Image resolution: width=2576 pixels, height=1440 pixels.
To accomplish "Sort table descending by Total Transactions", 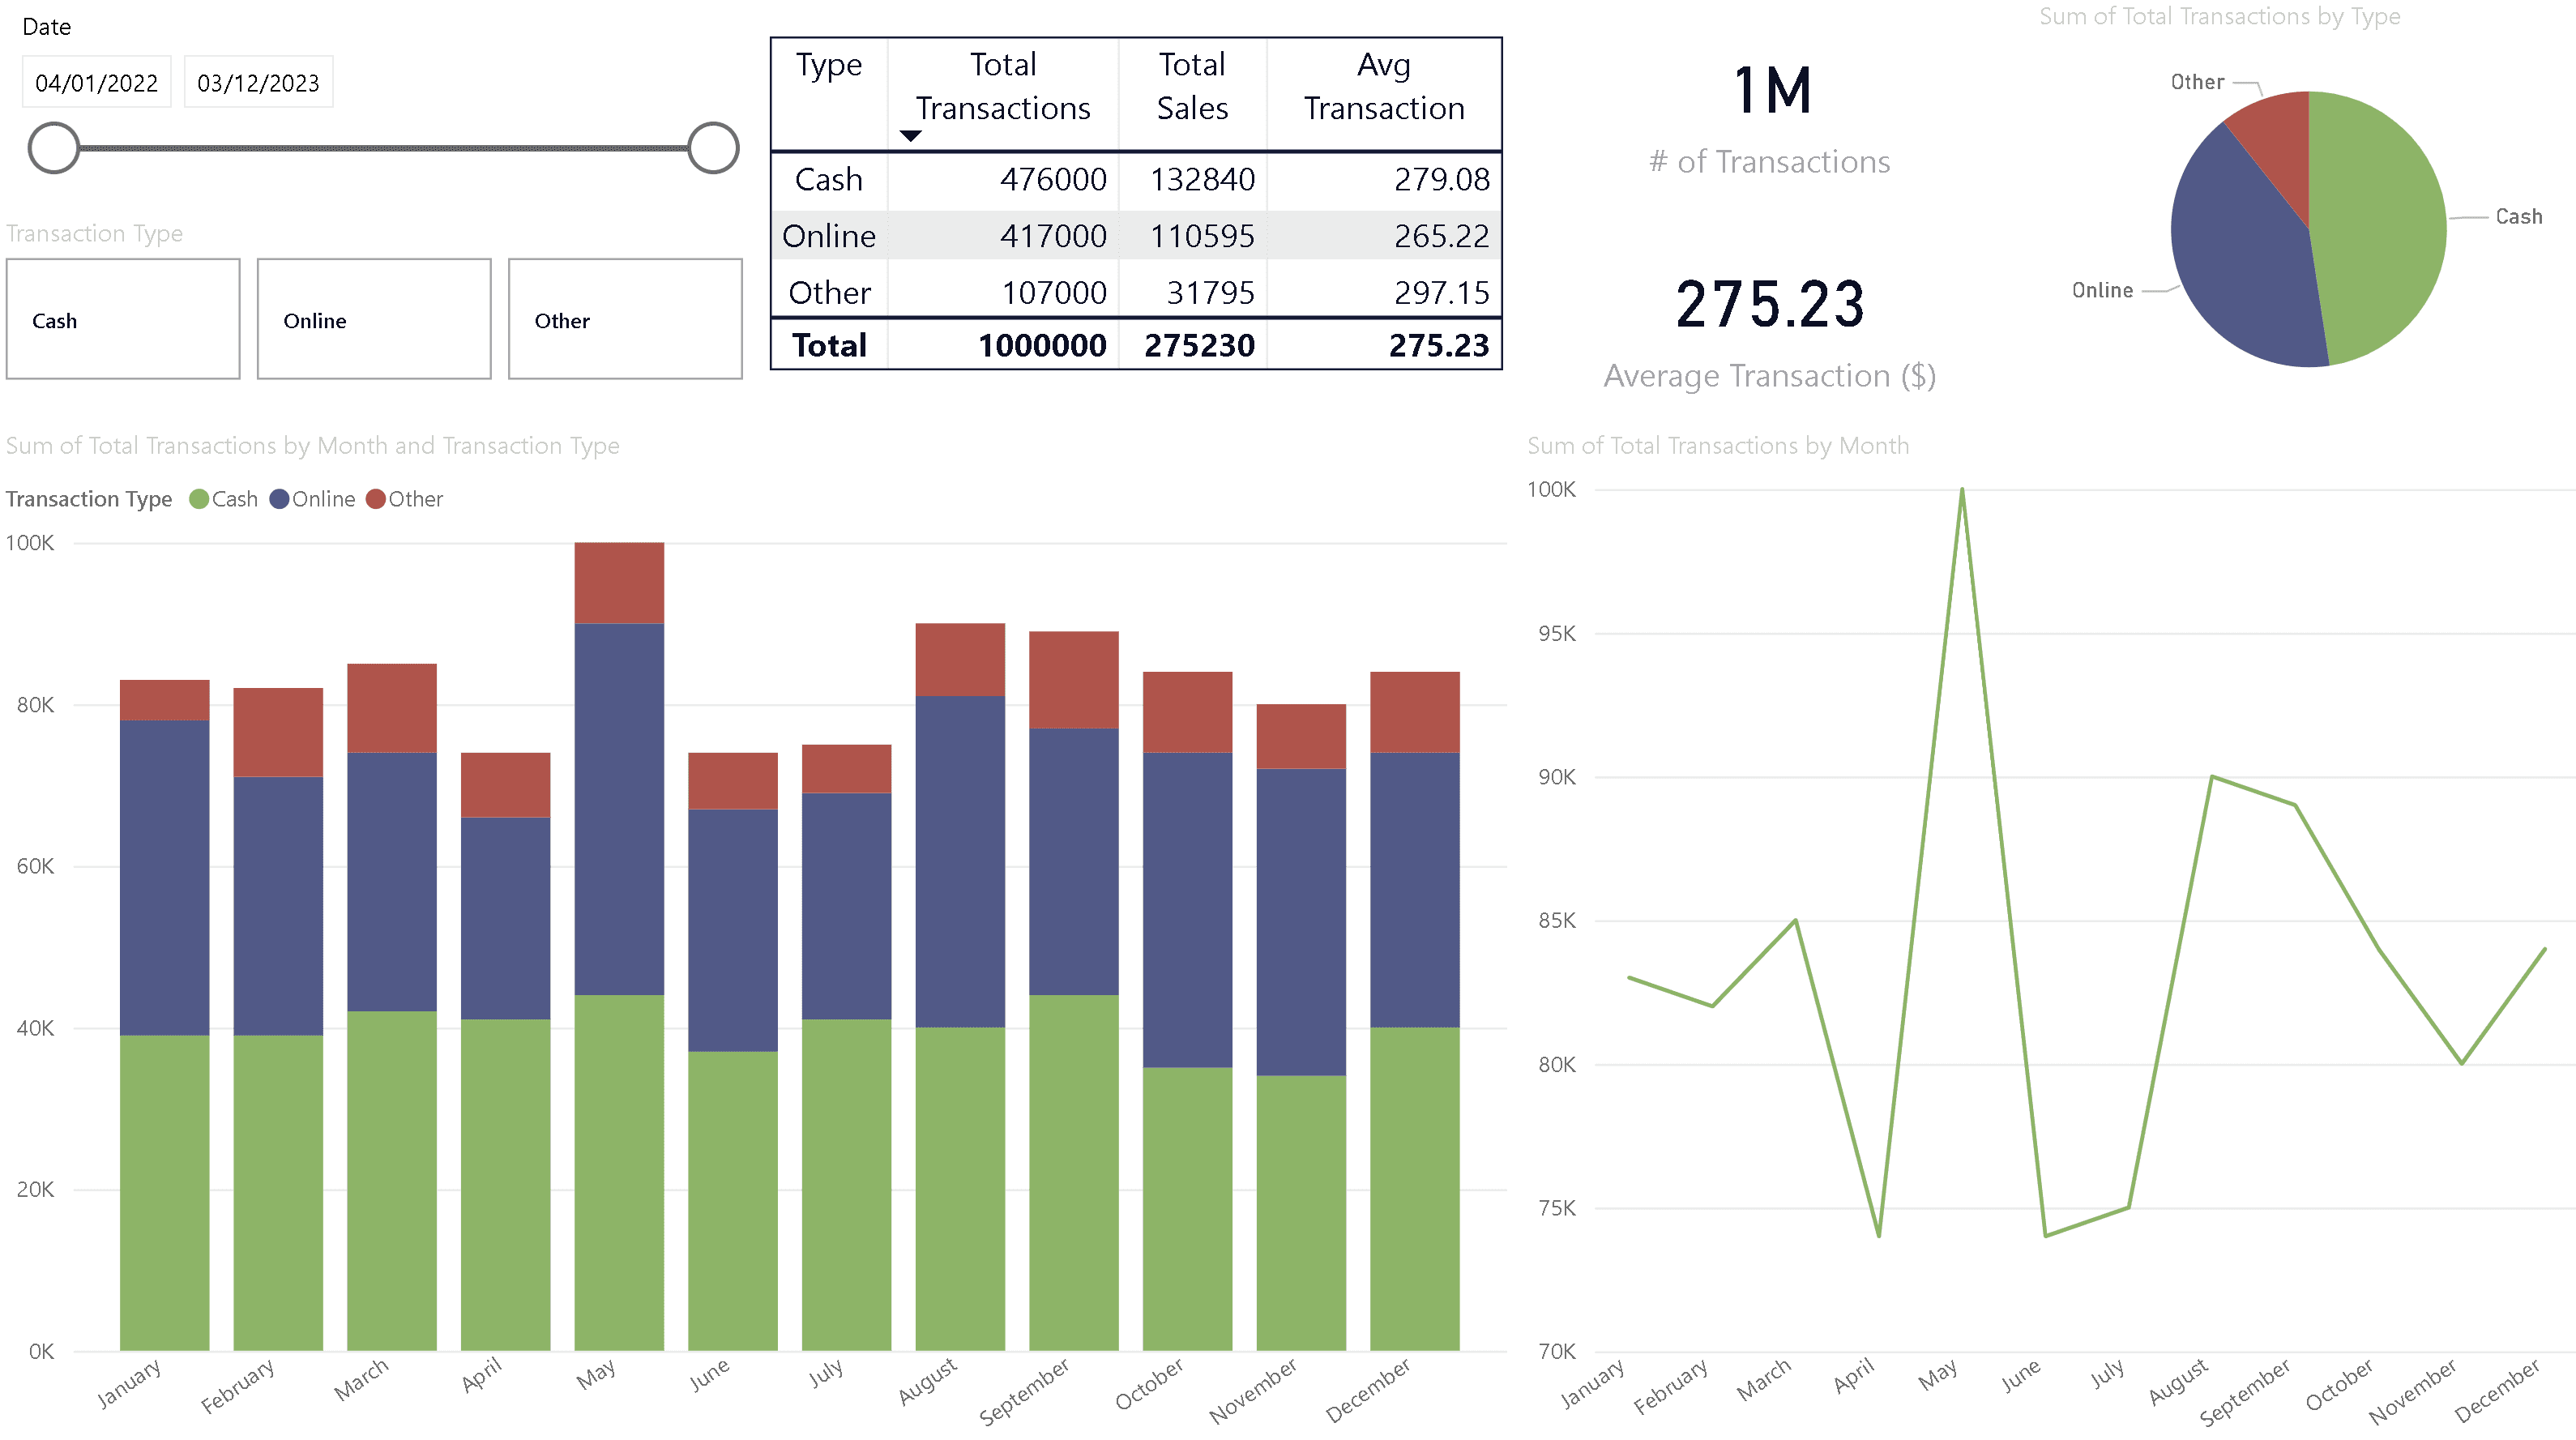I will click(x=910, y=135).
